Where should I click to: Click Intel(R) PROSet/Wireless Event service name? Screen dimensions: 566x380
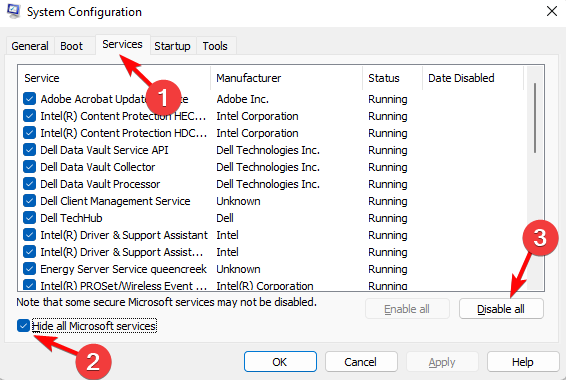(x=123, y=286)
